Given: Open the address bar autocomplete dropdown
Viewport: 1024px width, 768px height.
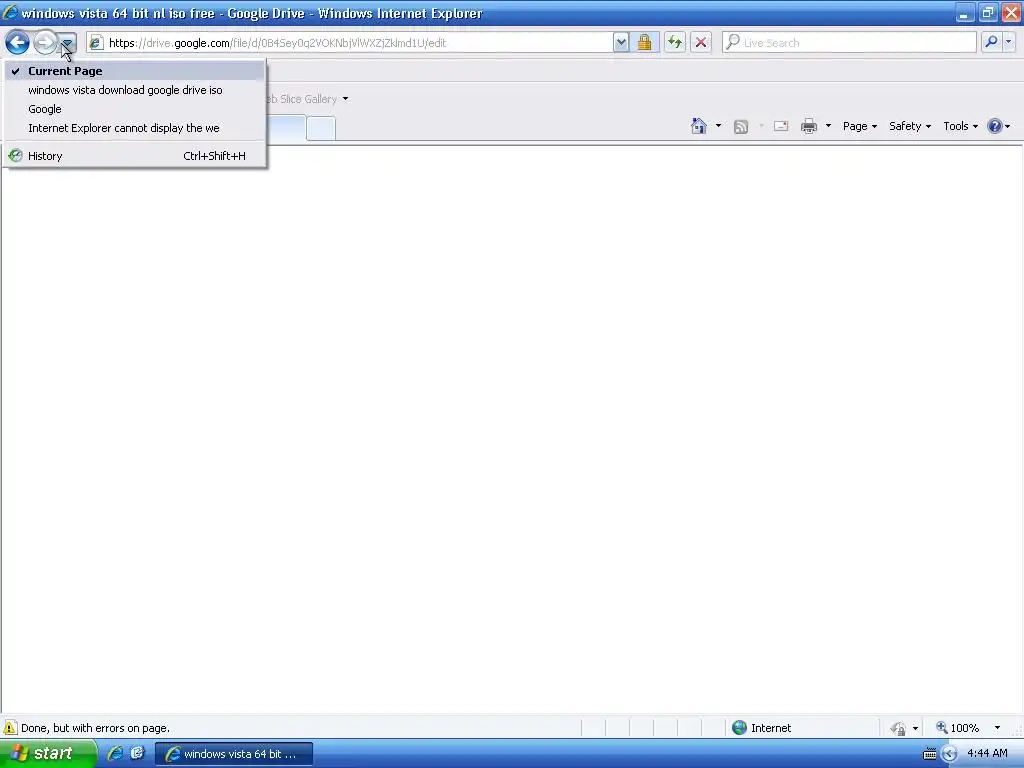Looking at the screenshot, I should tap(621, 43).
